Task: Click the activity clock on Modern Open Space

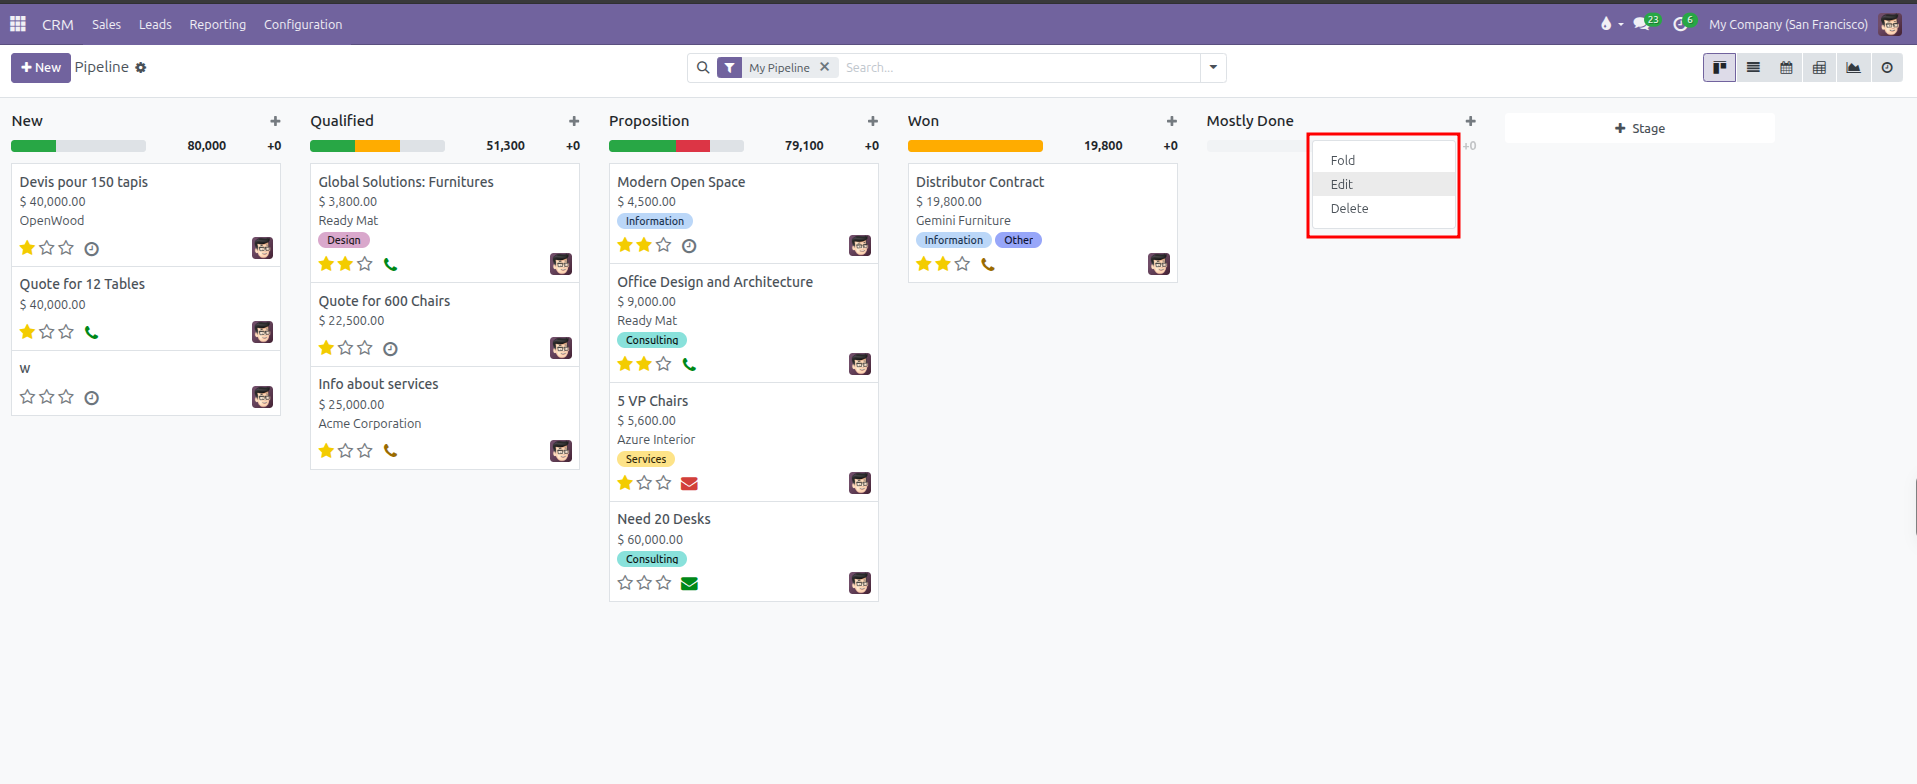Action: pos(689,246)
